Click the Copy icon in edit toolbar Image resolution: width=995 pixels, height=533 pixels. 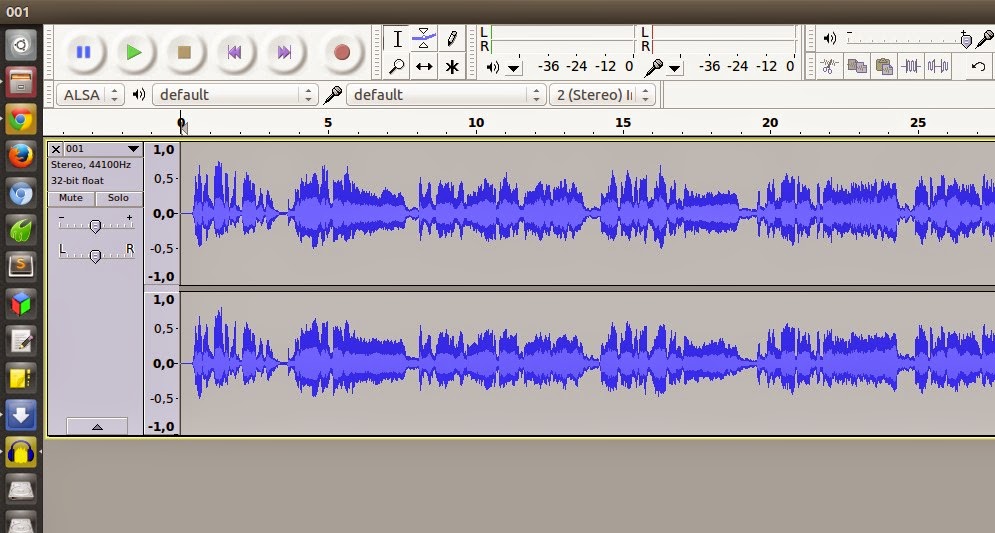click(857, 66)
